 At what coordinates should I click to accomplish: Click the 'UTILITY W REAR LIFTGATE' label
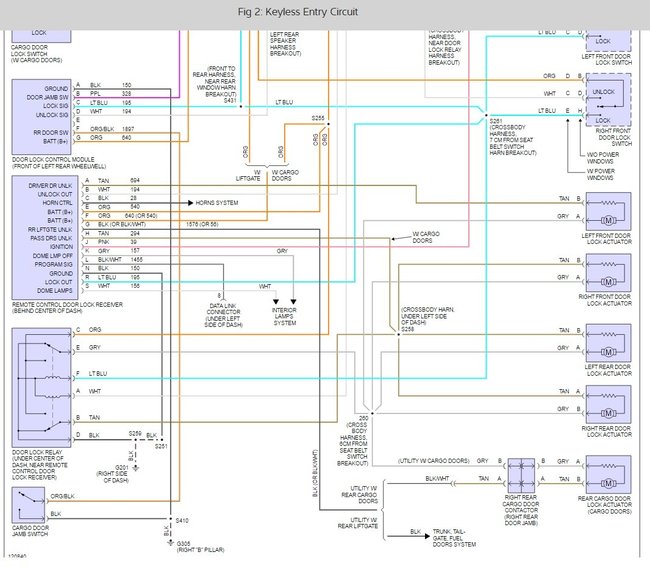click(358, 523)
